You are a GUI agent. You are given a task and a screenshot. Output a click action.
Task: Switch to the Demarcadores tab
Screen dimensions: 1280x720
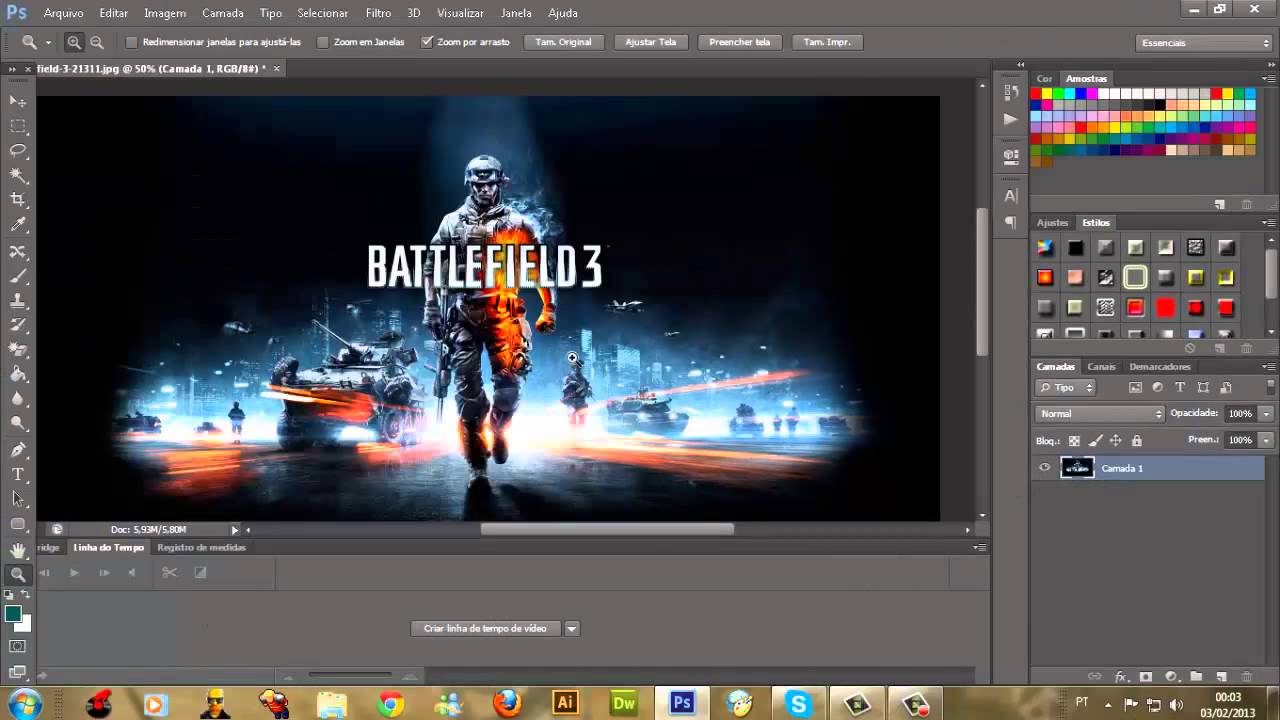[x=1160, y=366]
